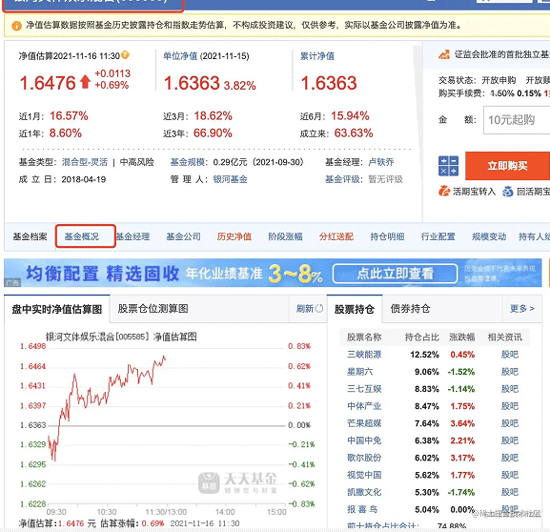Switch to 股票持仓 tab
The height and width of the screenshot is (532, 550).
tap(355, 309)
